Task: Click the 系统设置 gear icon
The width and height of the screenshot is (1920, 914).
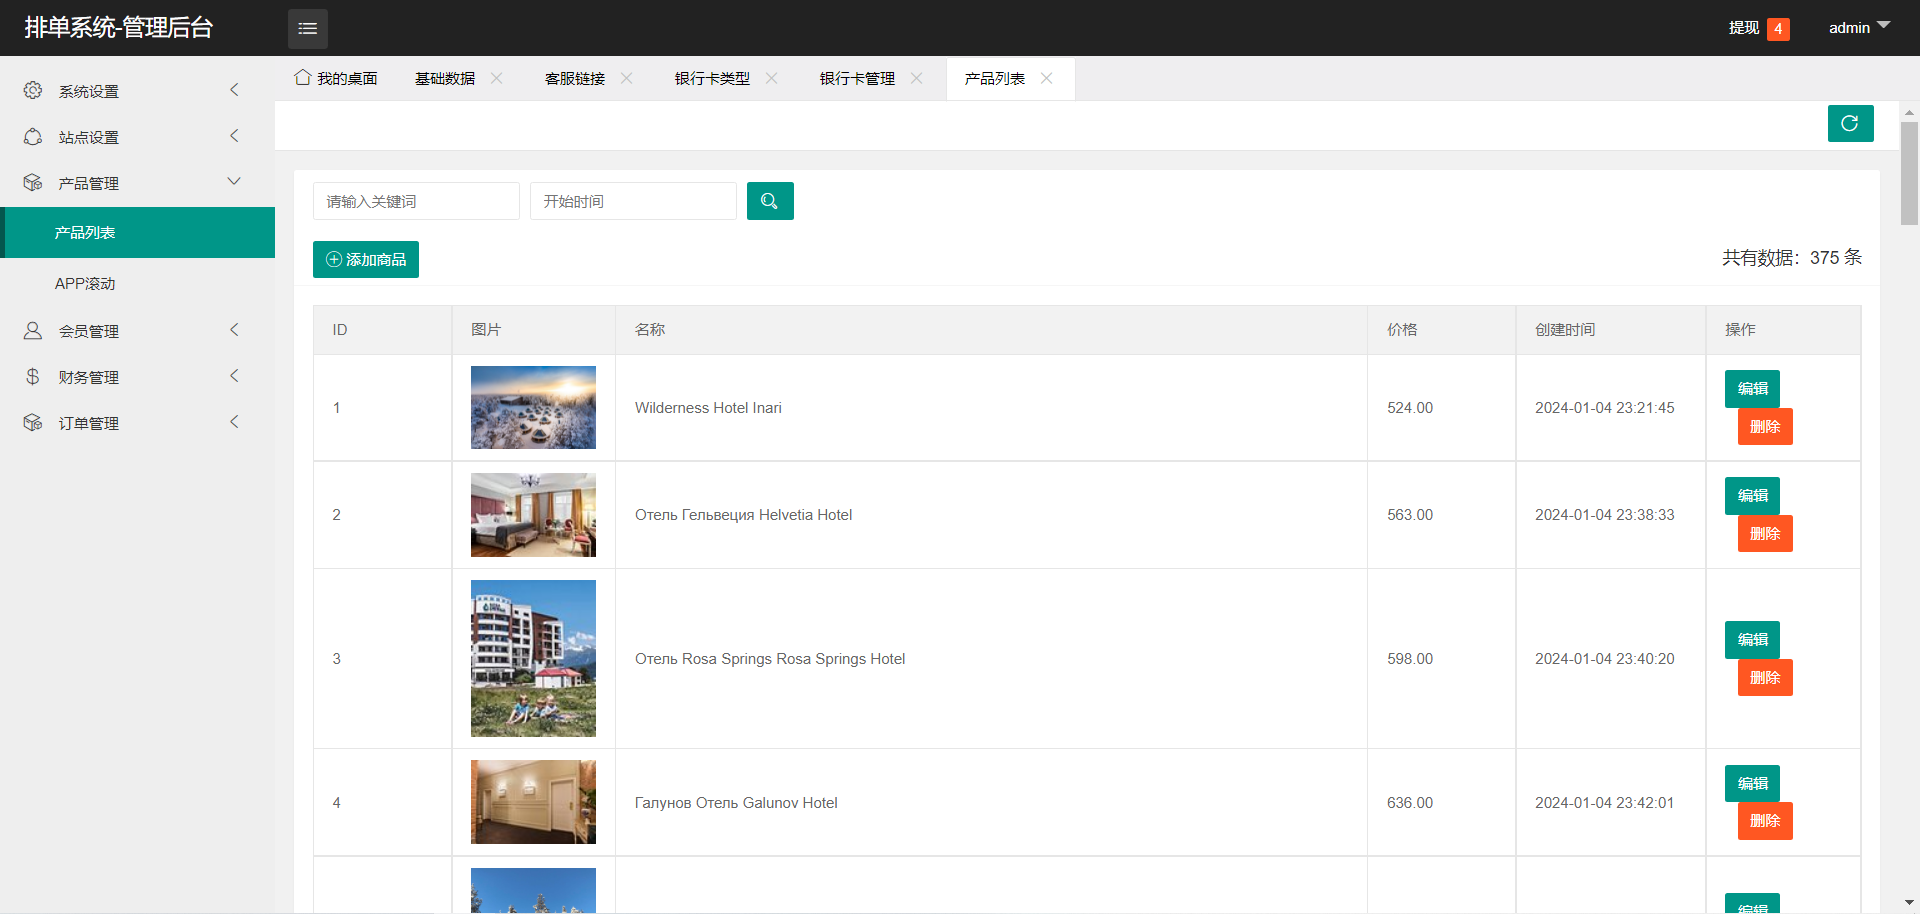Action: 33,90
